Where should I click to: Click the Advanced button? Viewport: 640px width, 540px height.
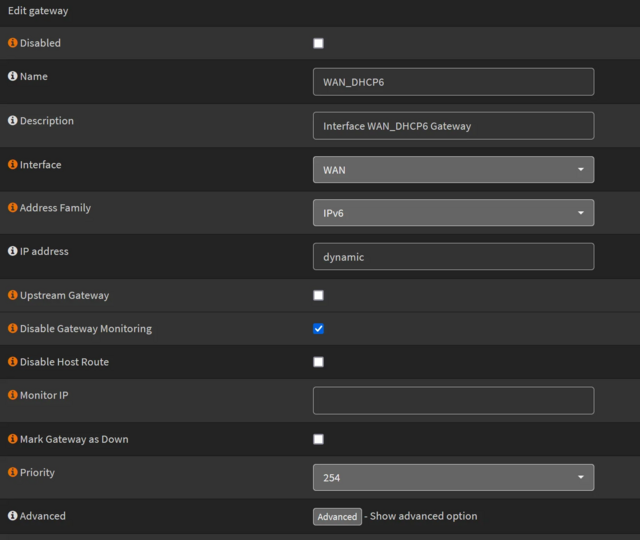pos(337,517)
